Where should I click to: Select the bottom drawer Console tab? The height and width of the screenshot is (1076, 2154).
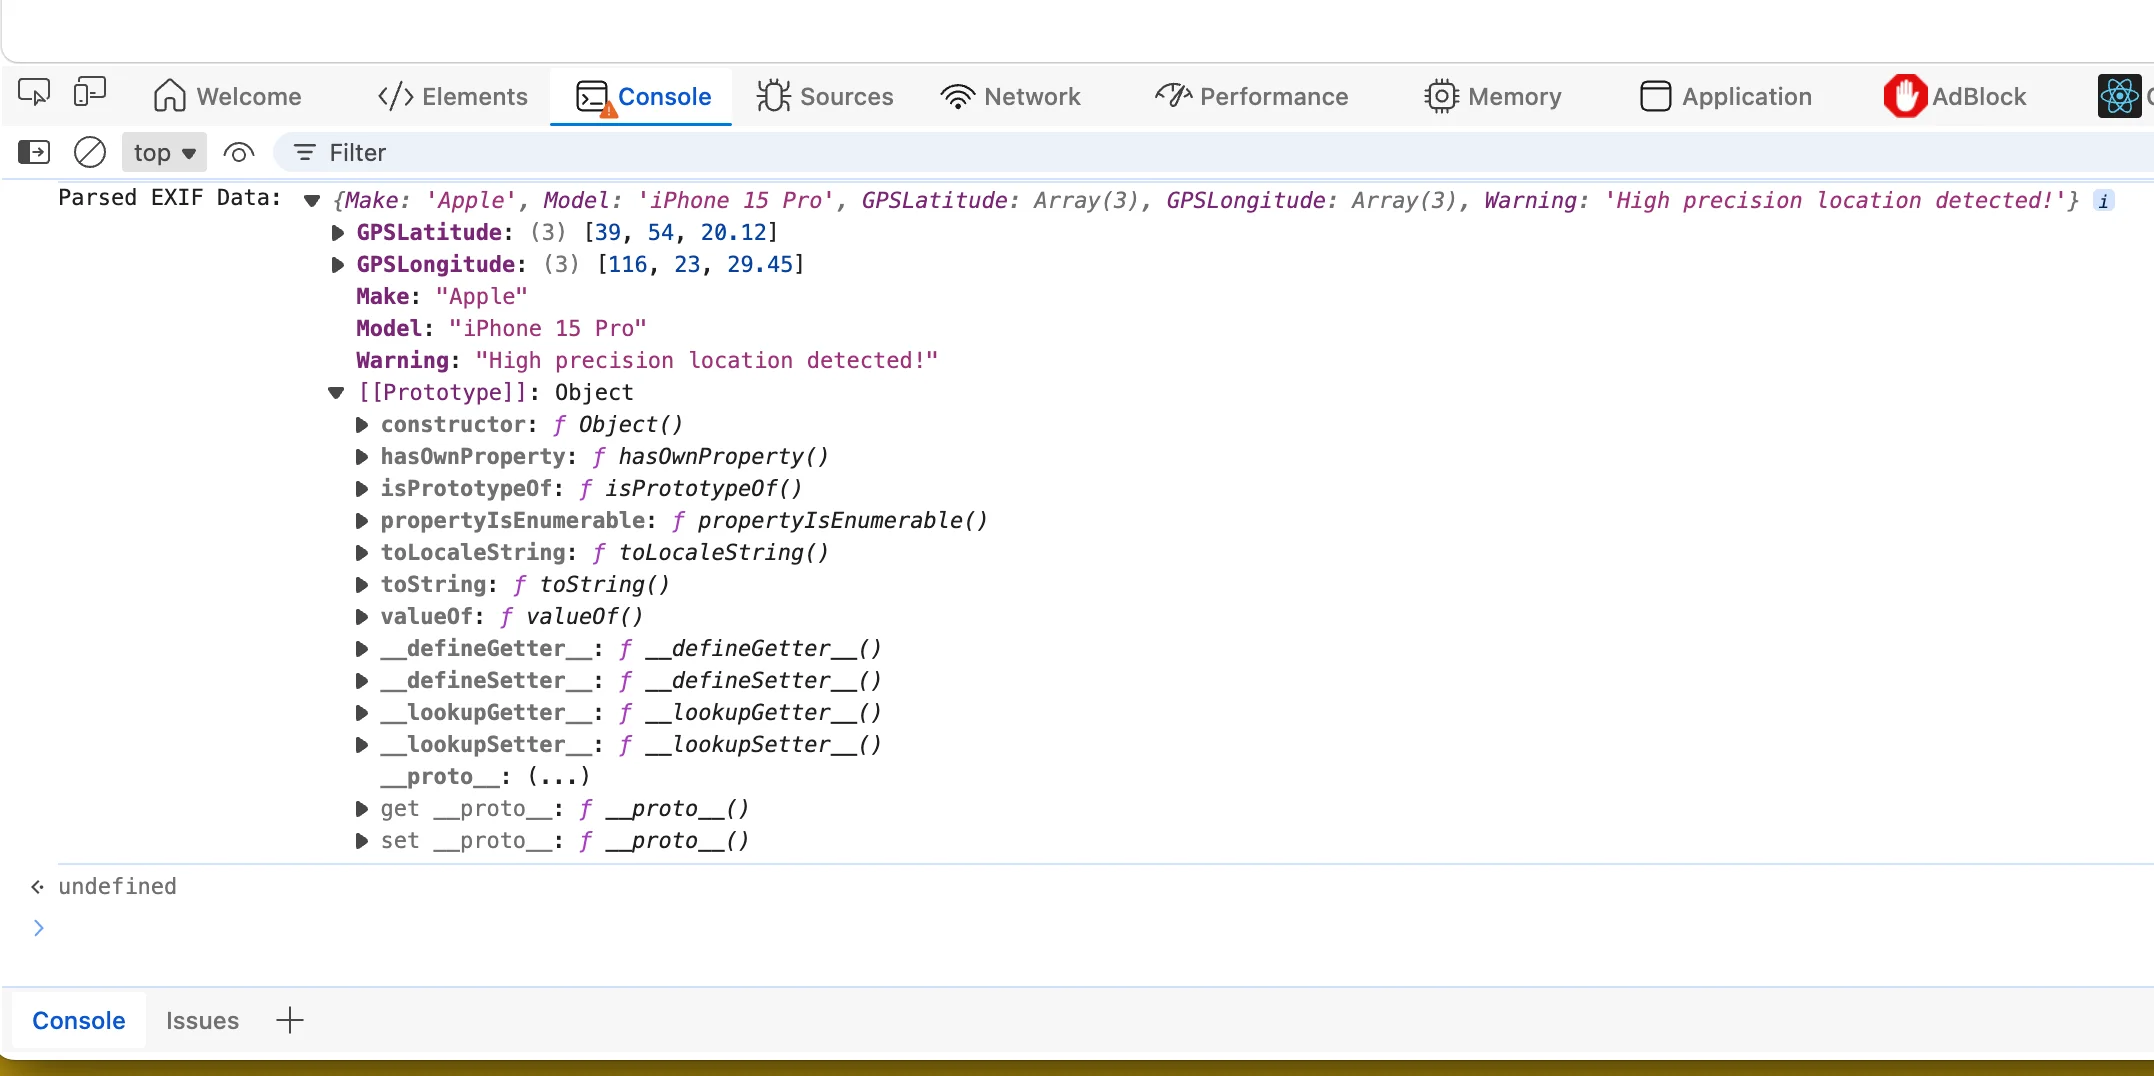(x=79, y=1020)
